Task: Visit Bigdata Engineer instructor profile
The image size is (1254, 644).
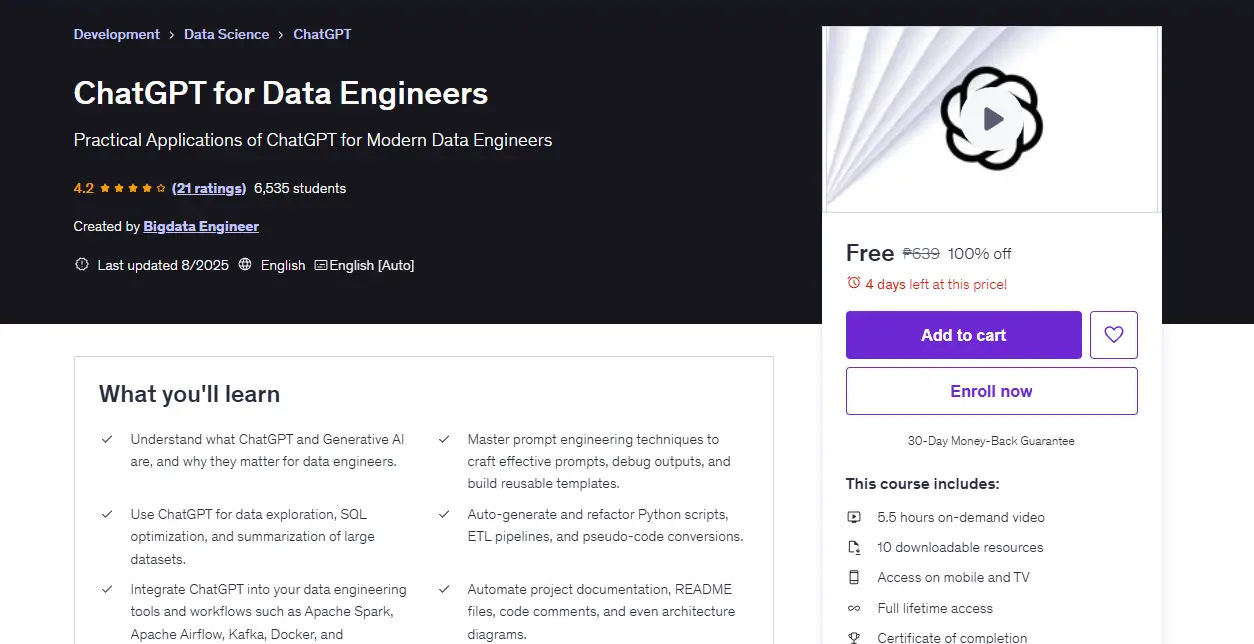Action: pyautogui.click(x=201, y=226)
